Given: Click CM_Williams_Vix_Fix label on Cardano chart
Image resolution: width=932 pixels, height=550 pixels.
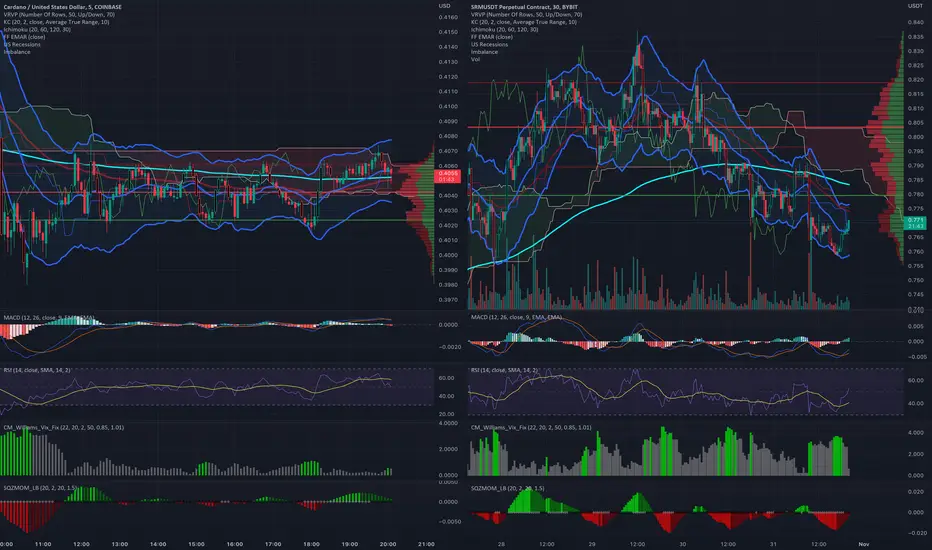Looking at the screenshot, I should pyautogui.click(x=64, y=428).
